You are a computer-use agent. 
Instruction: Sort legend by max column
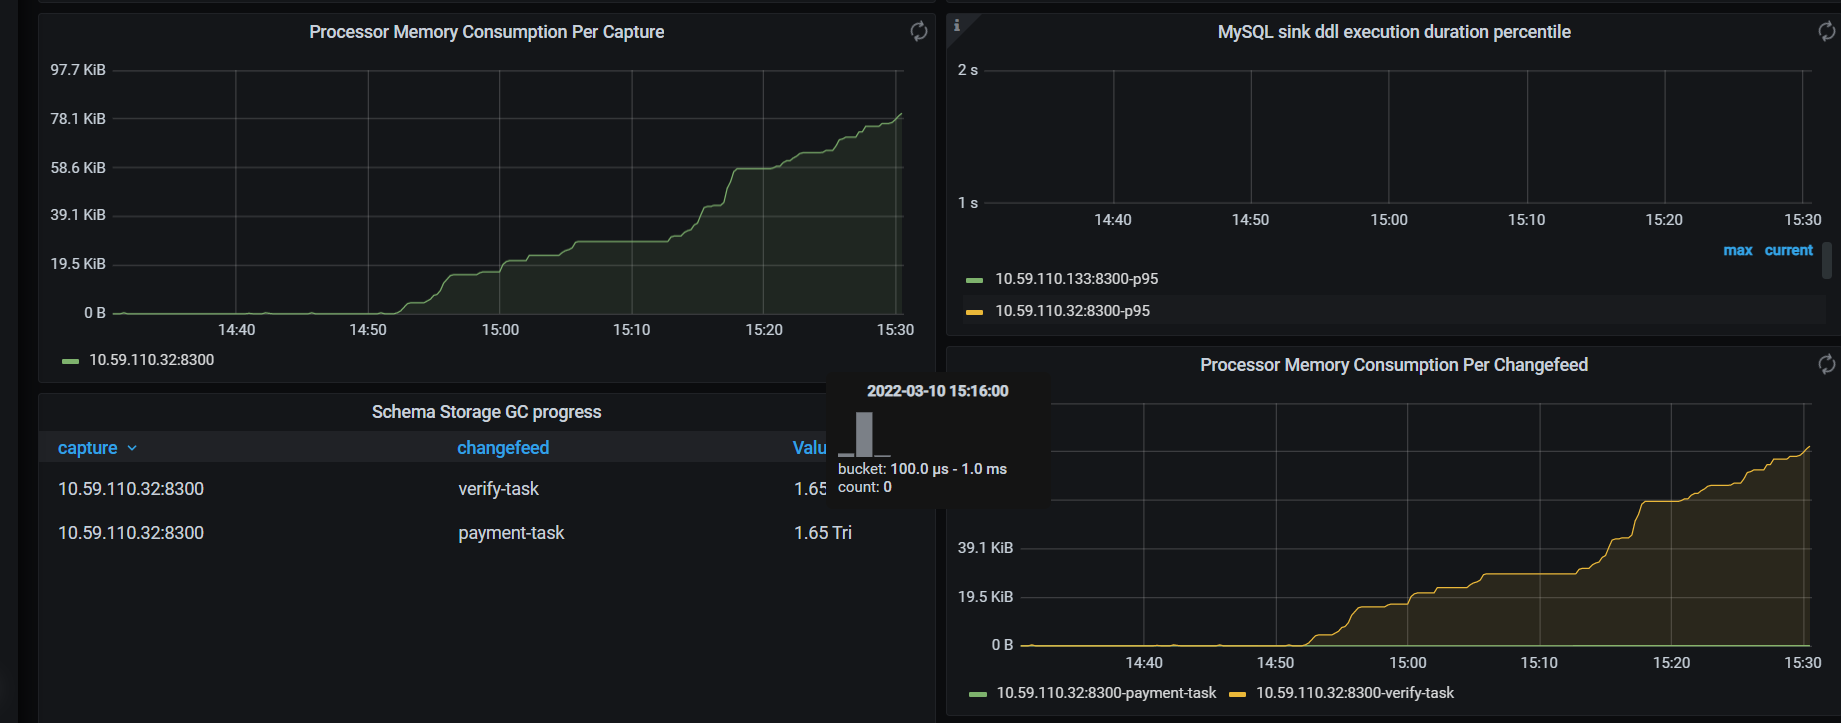(x=1737, y=250)
